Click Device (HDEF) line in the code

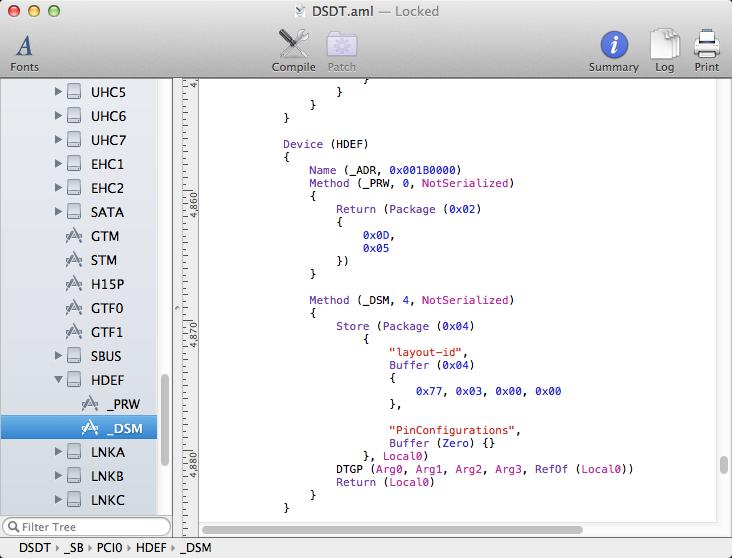(x=326, y=144)
